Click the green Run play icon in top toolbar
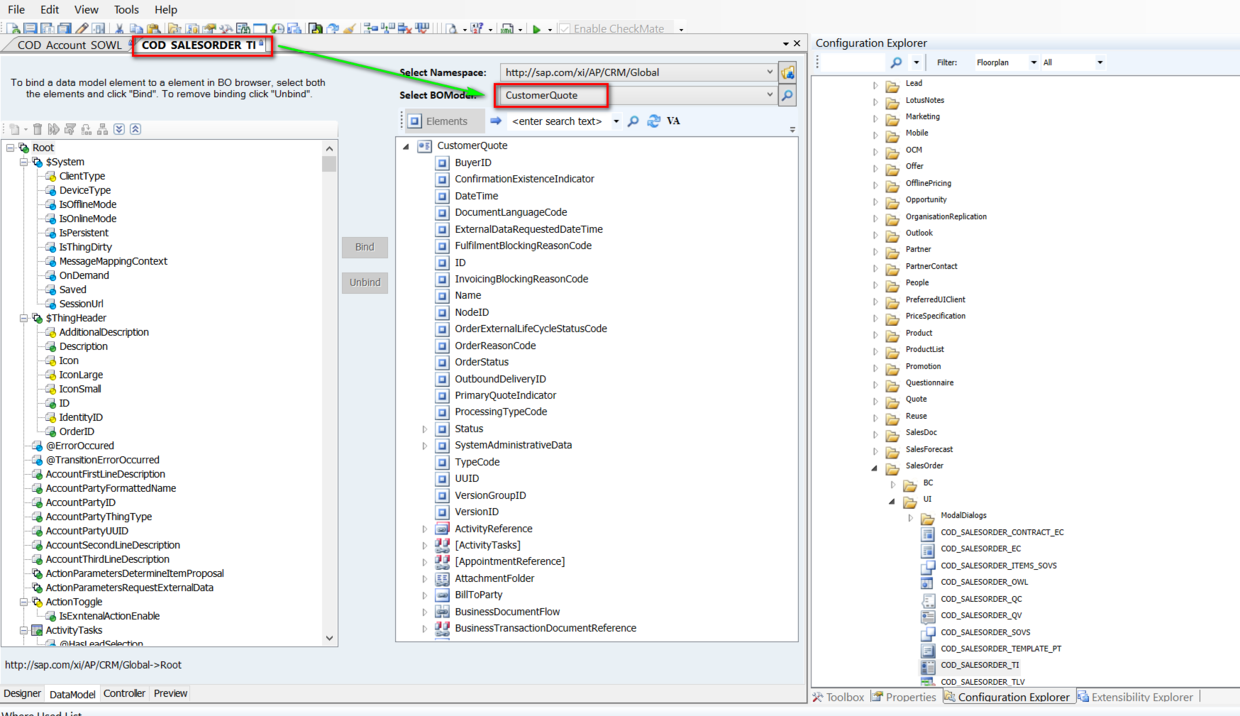Viewport: 1240px width, 716px height. [x=537, y=29]
